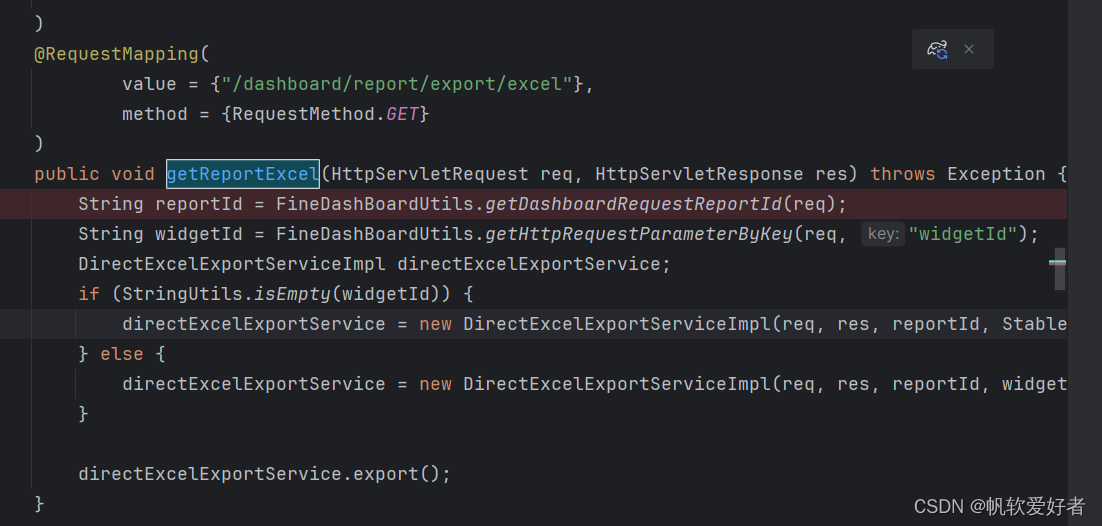Click the "widgetId" string literal
Viewport: 1102px width, 526px height.
coord(963,234)
